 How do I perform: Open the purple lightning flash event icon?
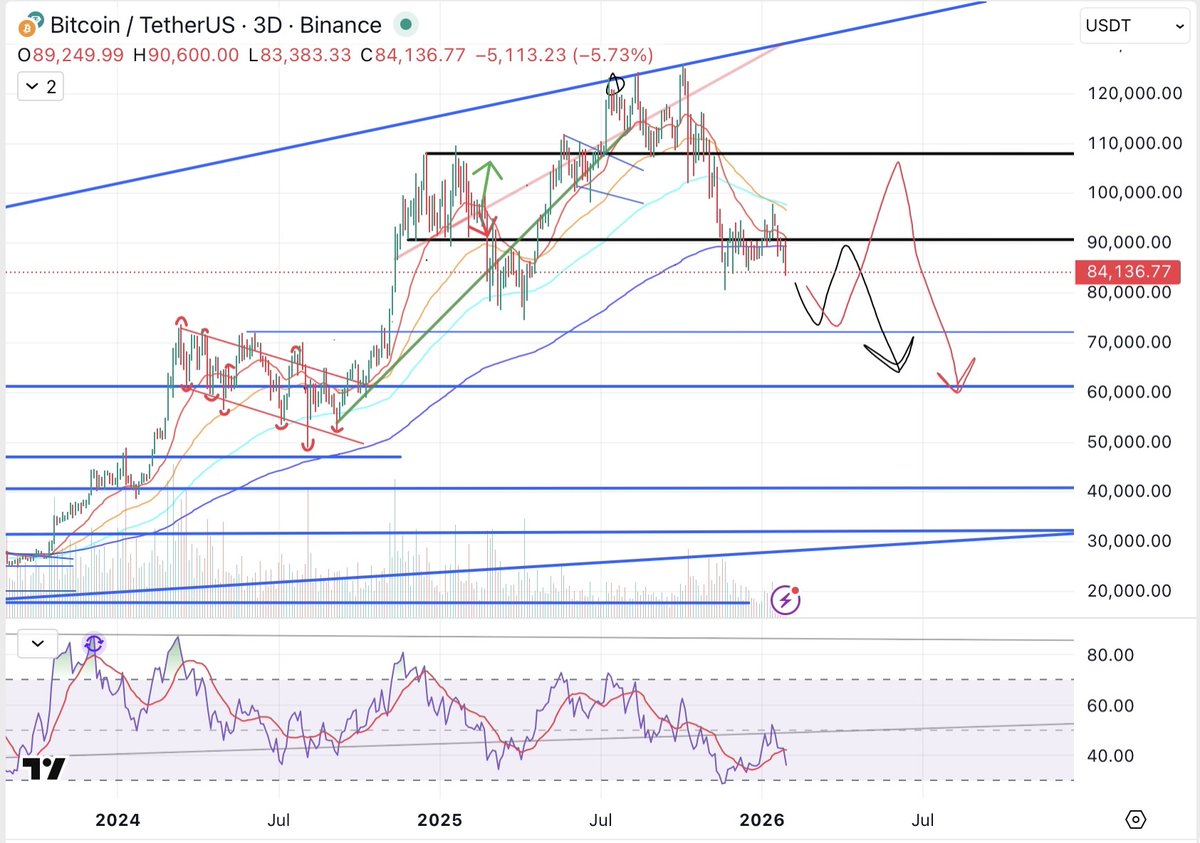[786, 600]
